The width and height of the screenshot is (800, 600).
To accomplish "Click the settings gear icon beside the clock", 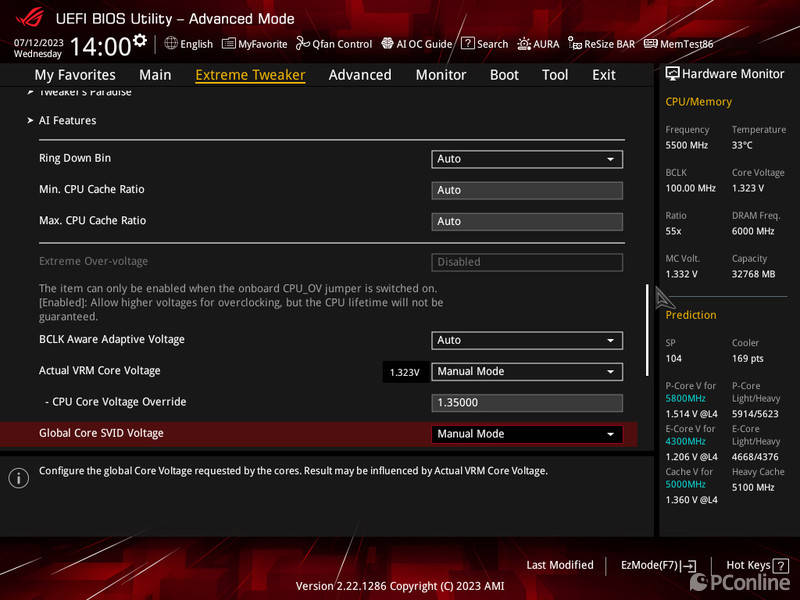I will click(x=140, y=41).
